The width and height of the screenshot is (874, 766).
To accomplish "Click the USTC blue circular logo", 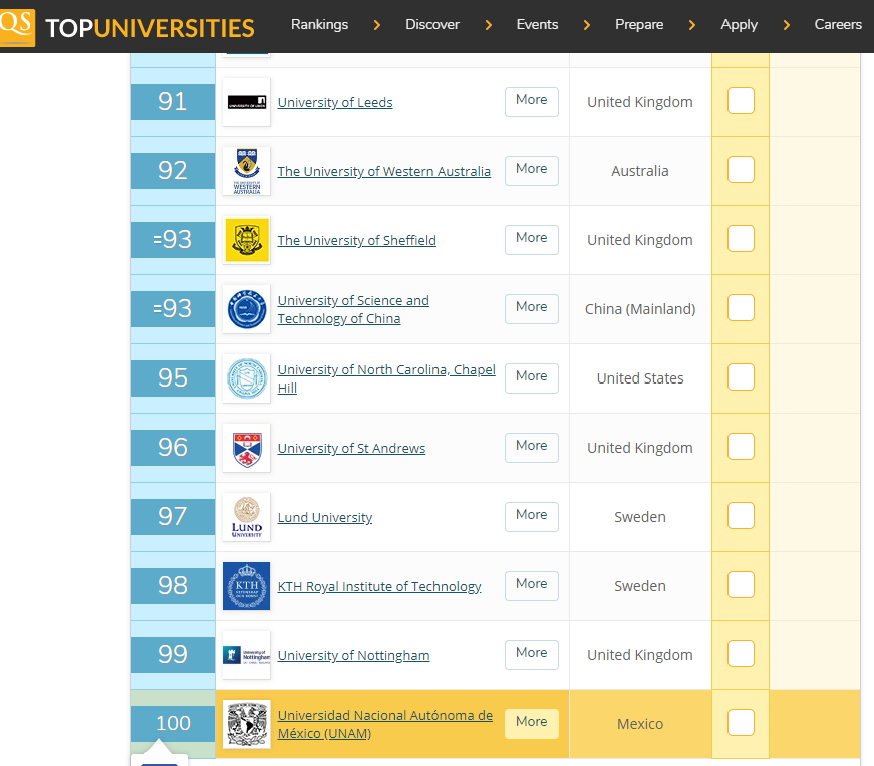I will click(x=246, y=309).
